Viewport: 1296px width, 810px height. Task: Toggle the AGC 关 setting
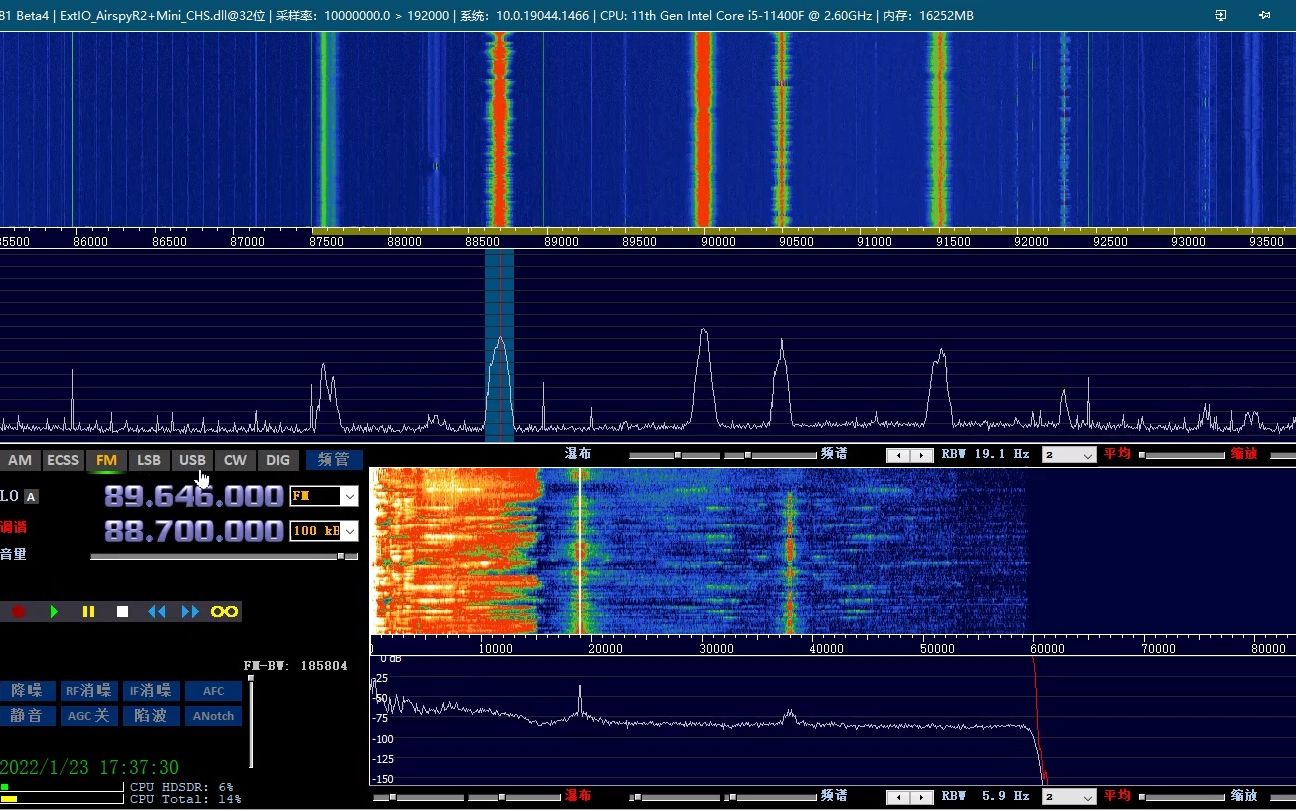click(x=89, y=715)
